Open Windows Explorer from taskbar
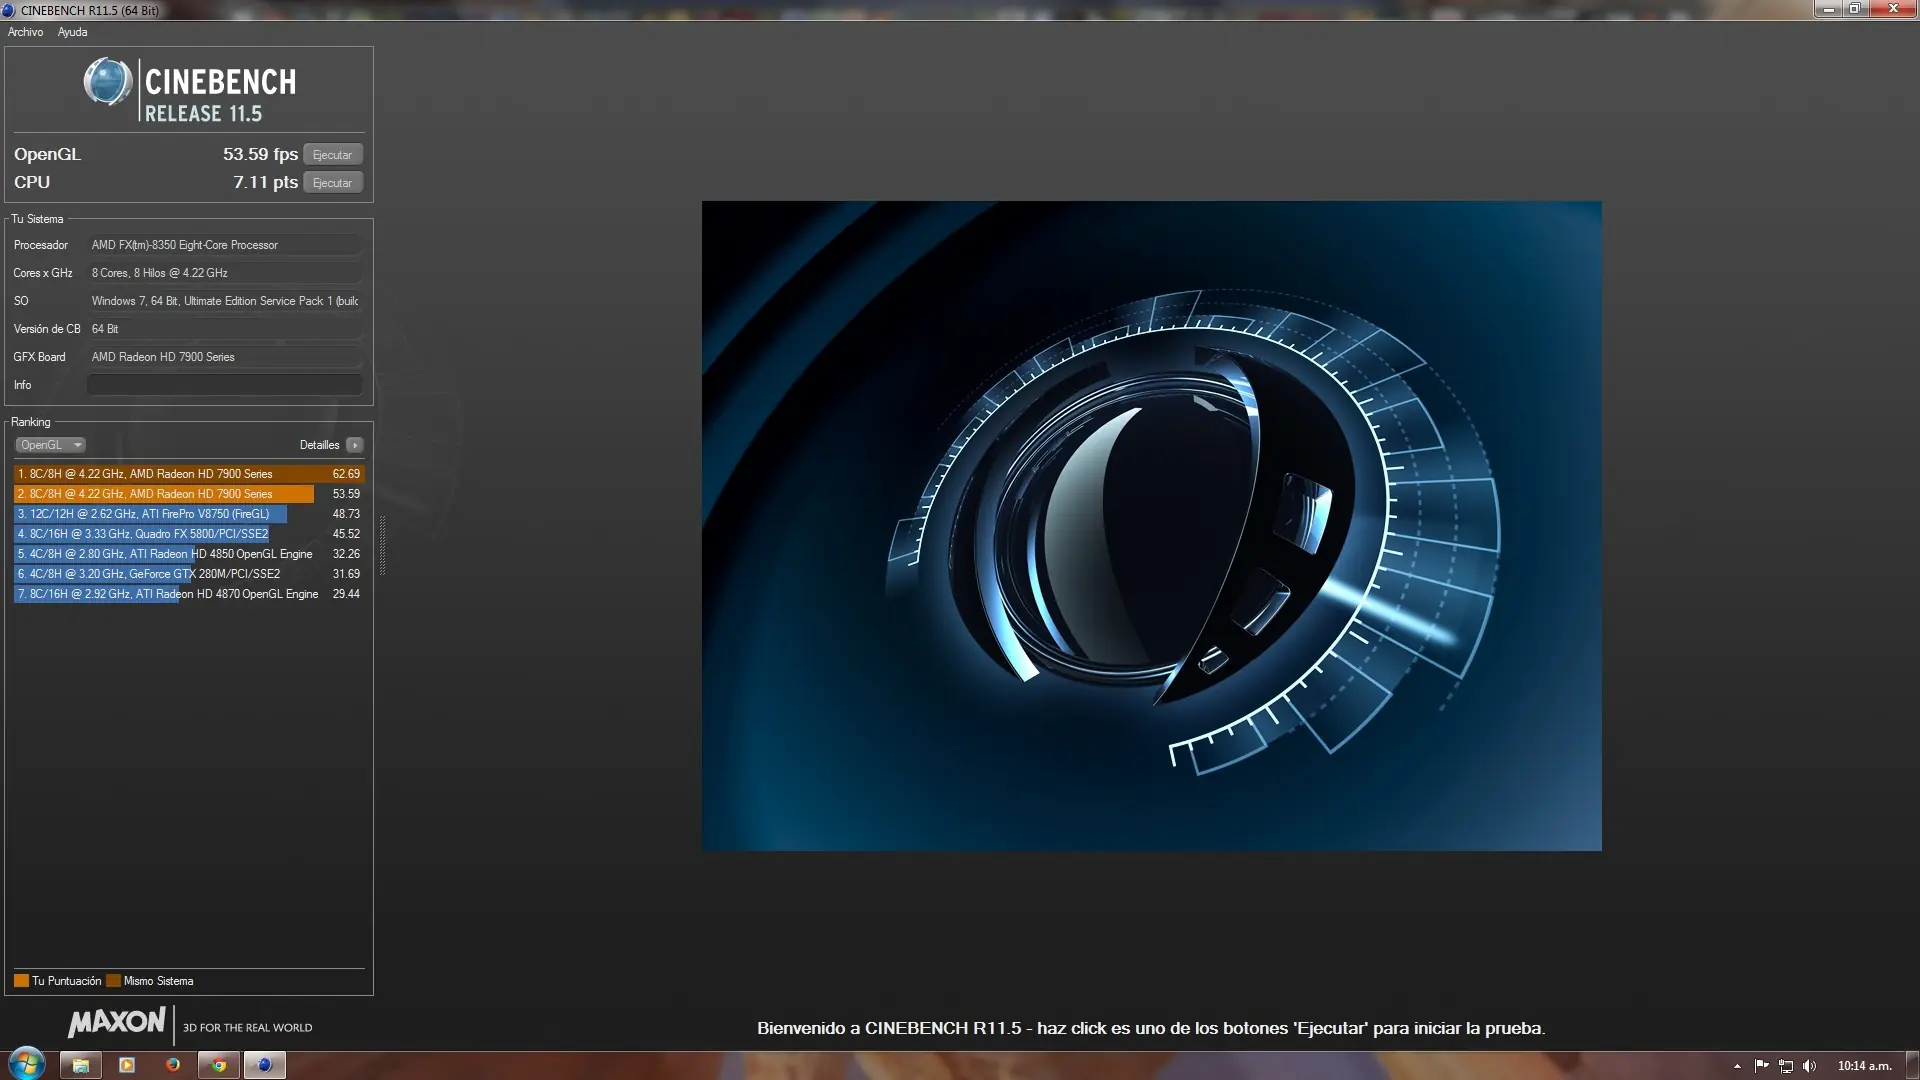Viewport: 1920px width, 1080px height. (81, 1065)
